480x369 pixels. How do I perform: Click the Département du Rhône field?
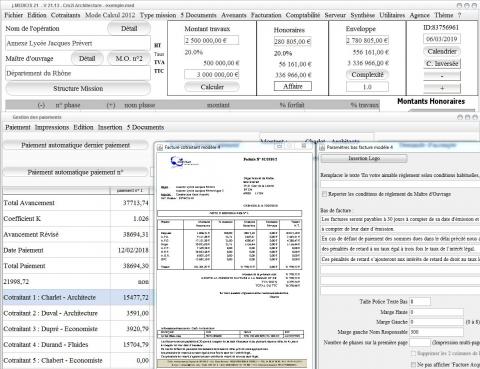coord(78,73)
